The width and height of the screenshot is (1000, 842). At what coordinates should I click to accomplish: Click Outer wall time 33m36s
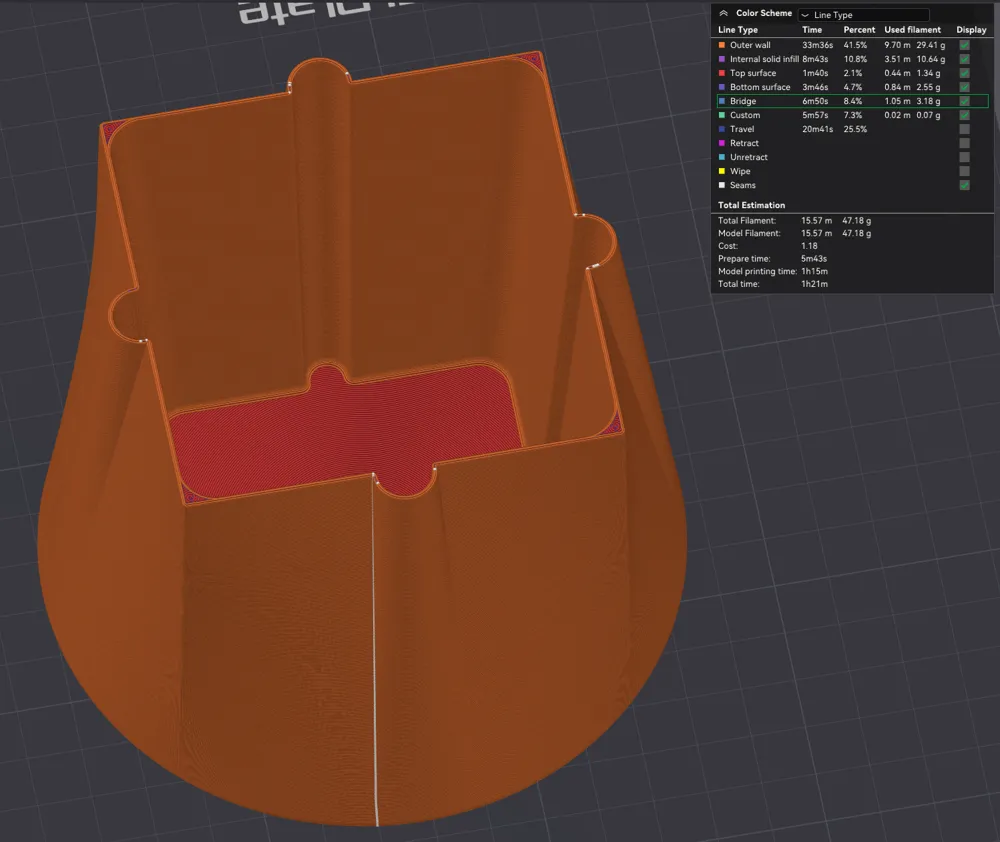coord(818,45)
